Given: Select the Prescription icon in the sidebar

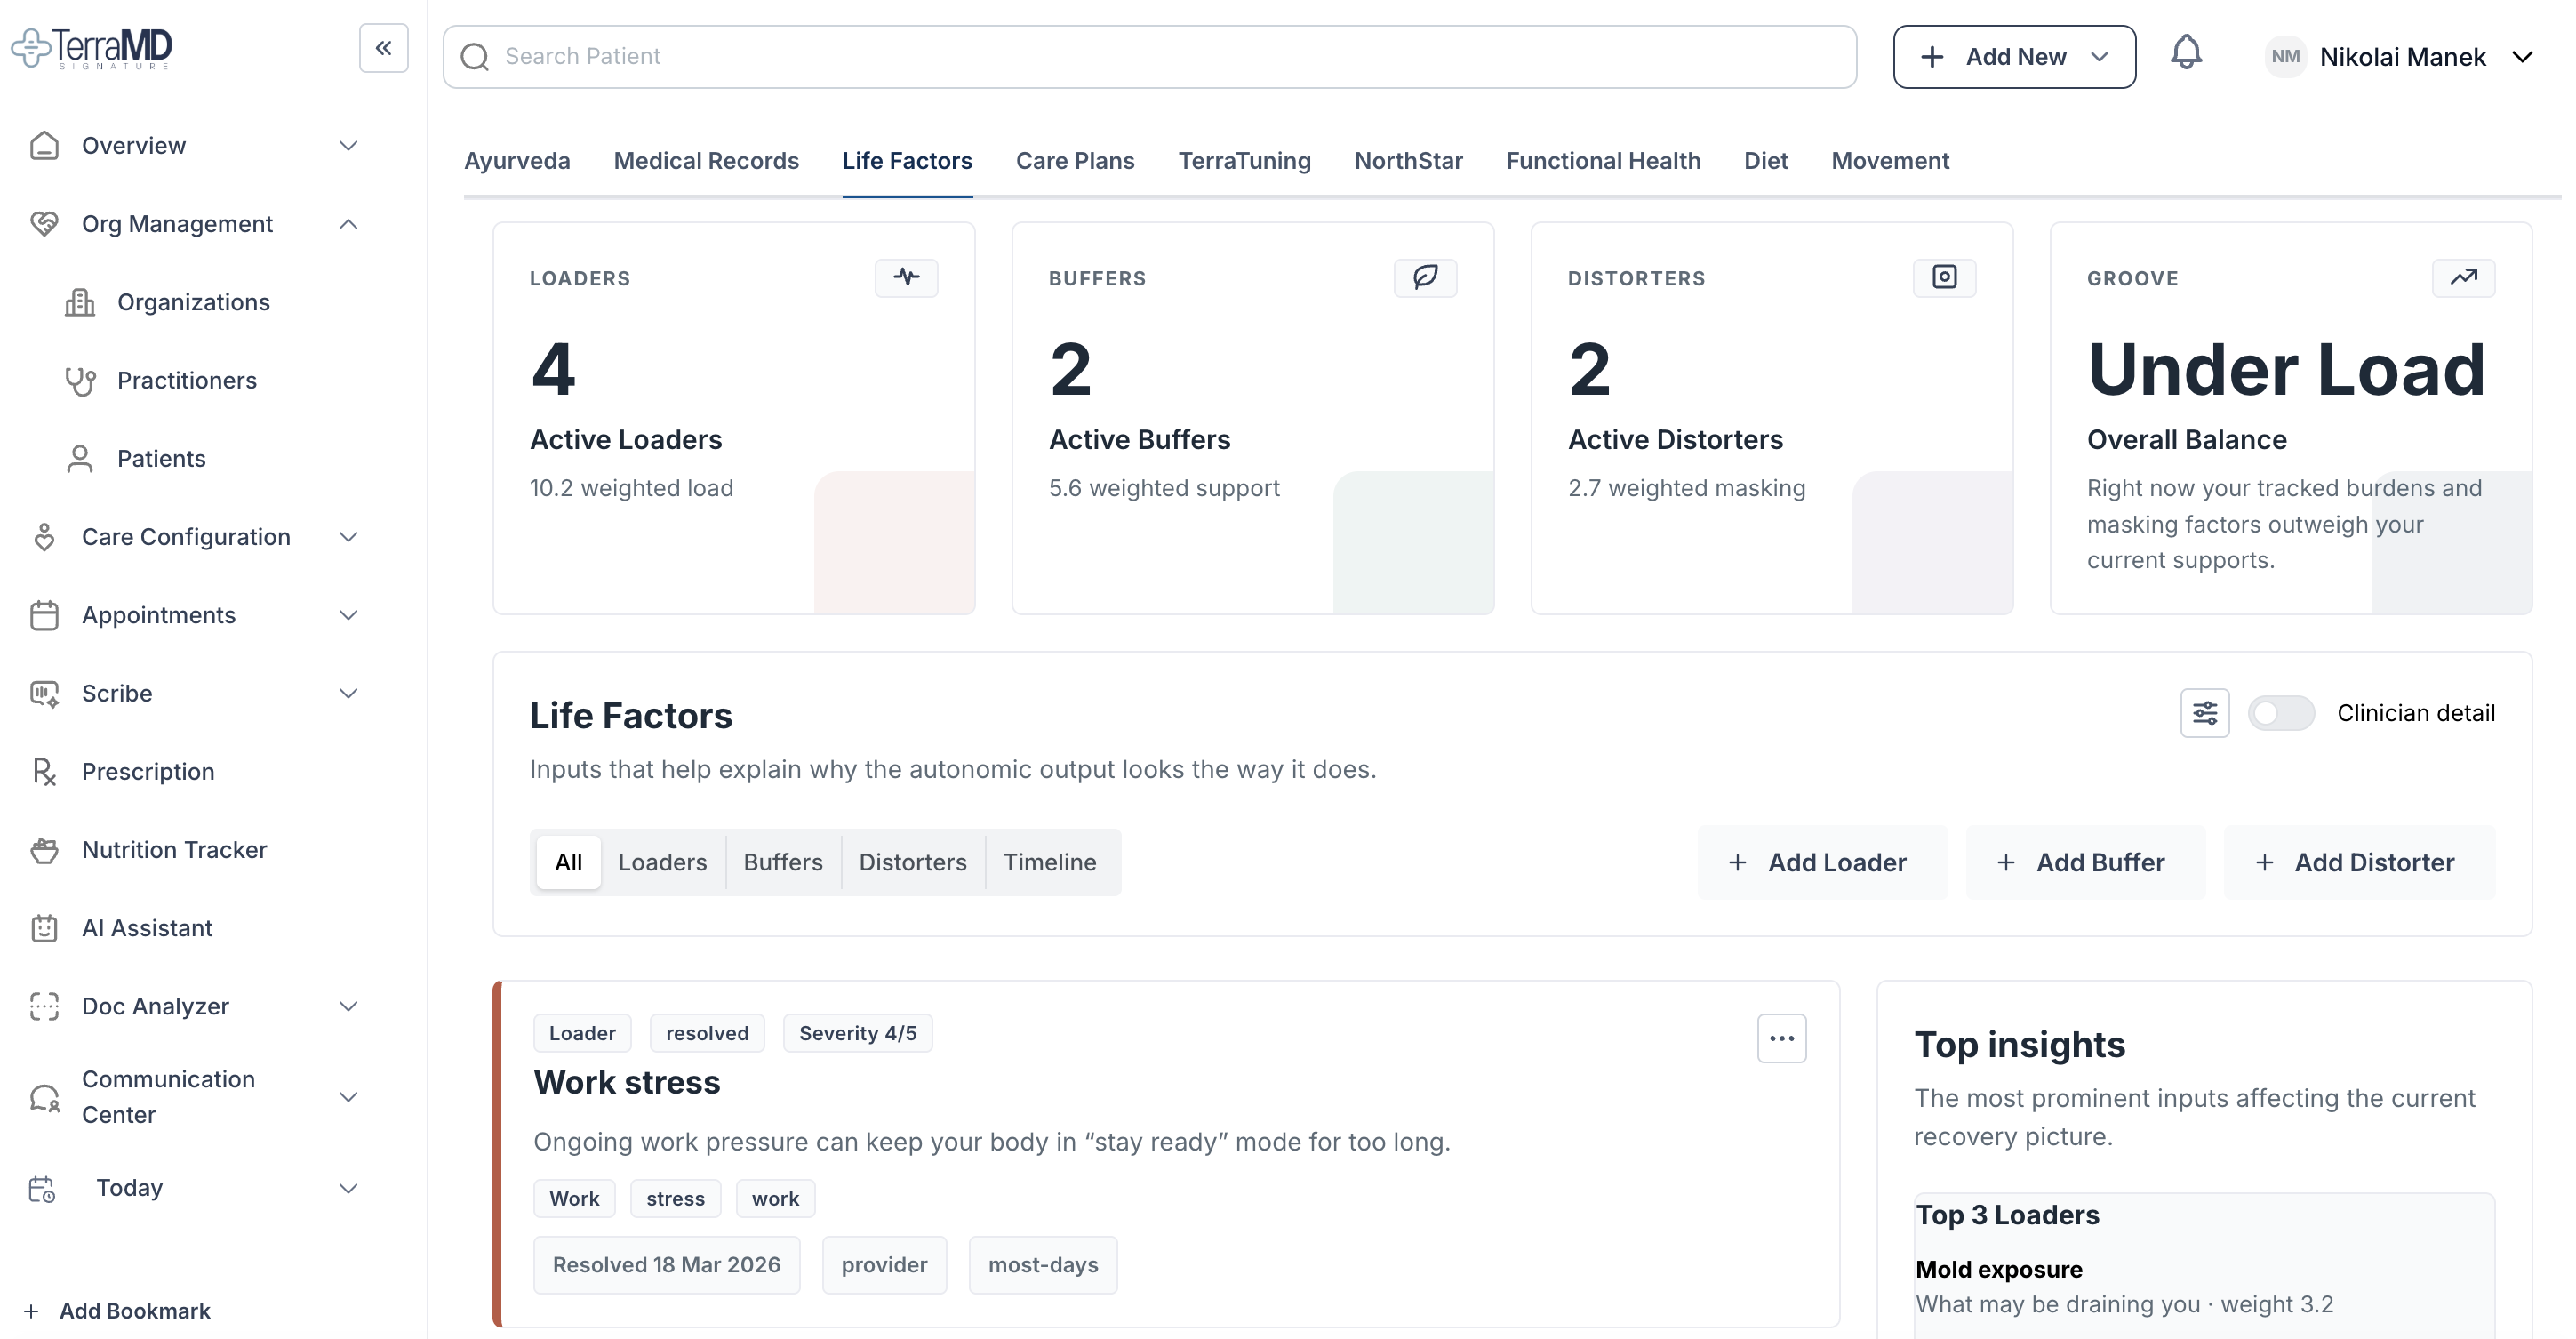Looking at the screenshot, I should coord(44,771).
